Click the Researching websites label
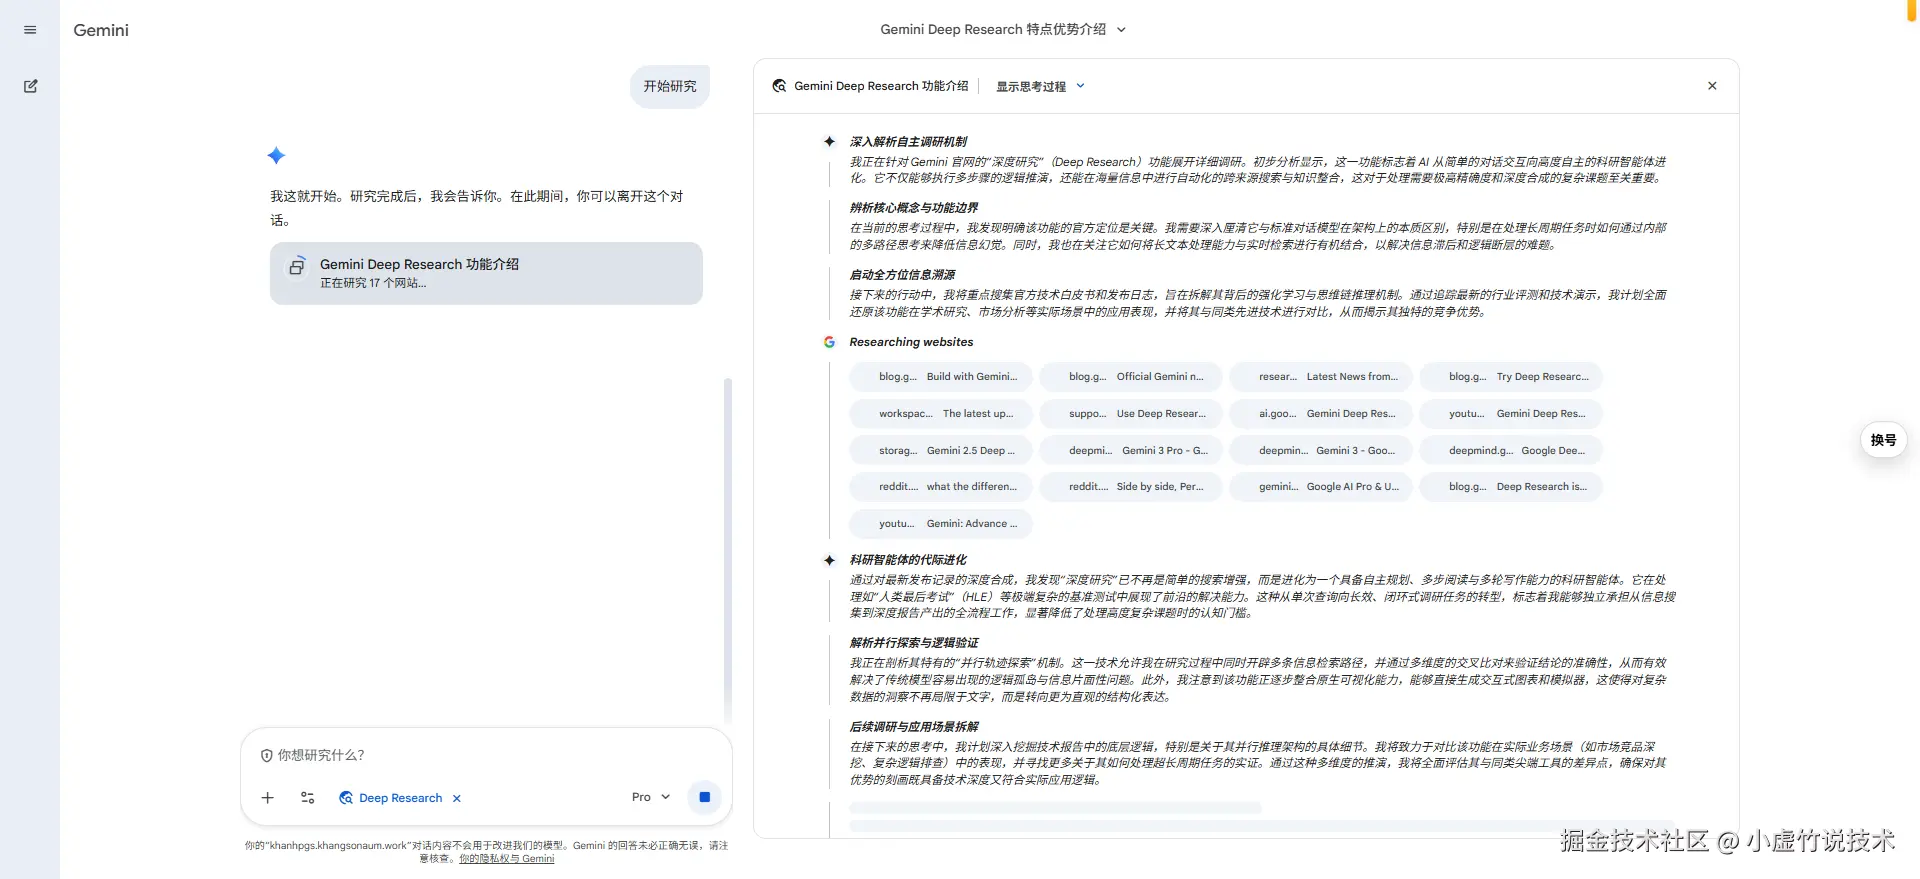 coord(911,342)
